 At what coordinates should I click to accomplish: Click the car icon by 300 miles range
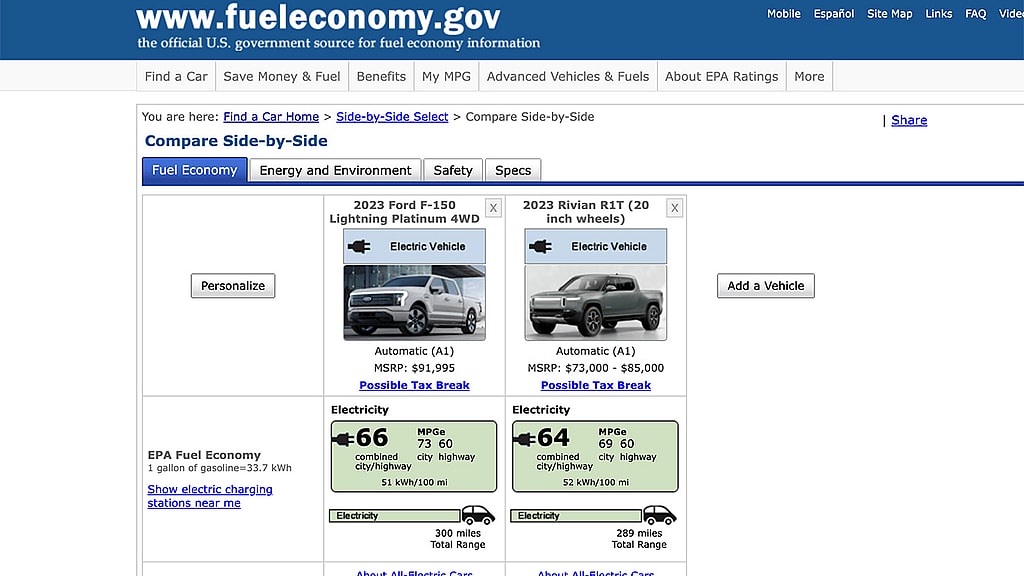point(478,515)
